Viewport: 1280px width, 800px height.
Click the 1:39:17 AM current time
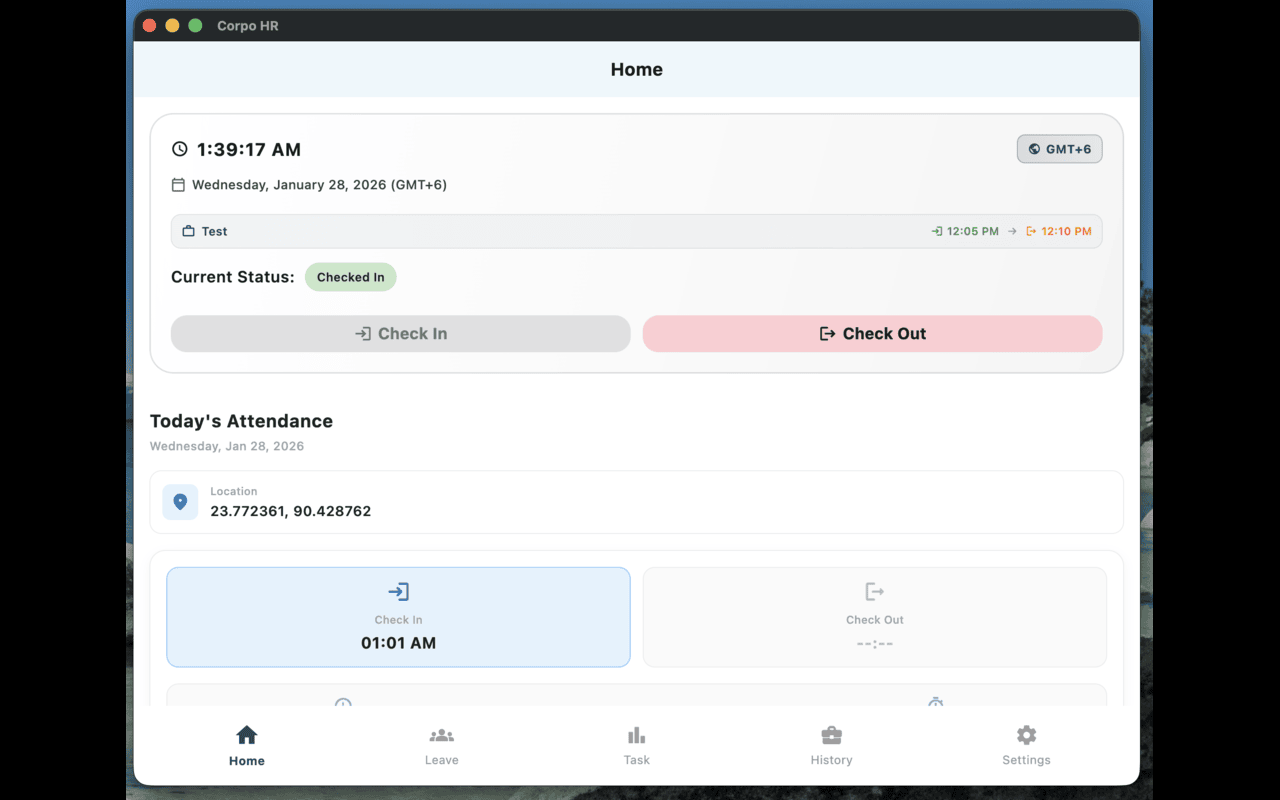coord(248,149)
